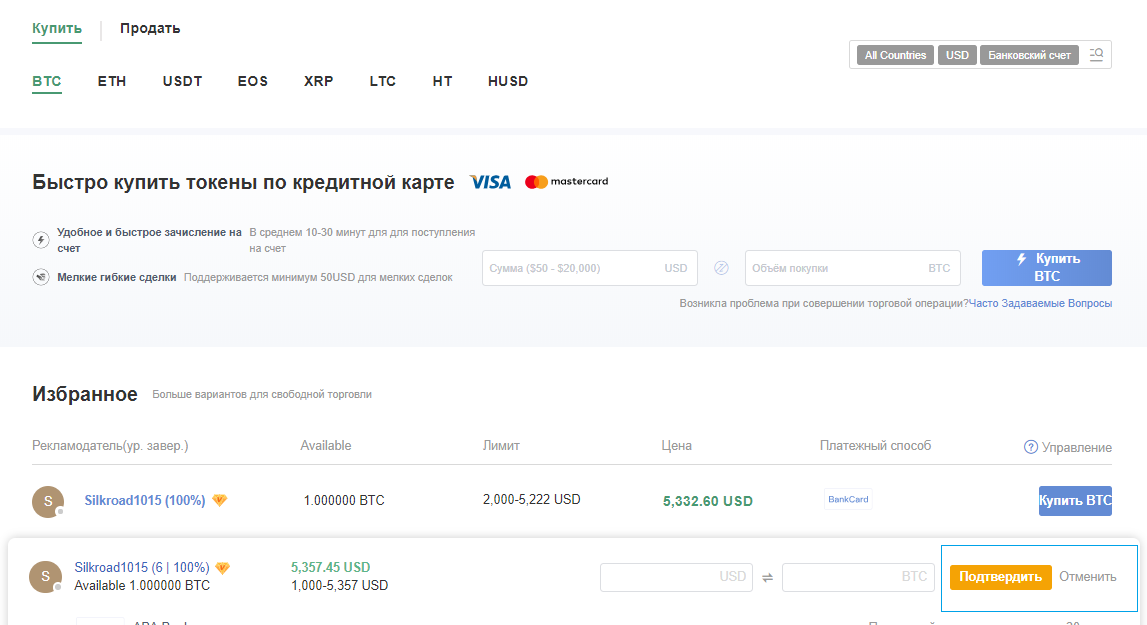The height and width of the screenshot is (625, 1147).
Task: Click the filter search icon
Action: (x=1096, y=55)
